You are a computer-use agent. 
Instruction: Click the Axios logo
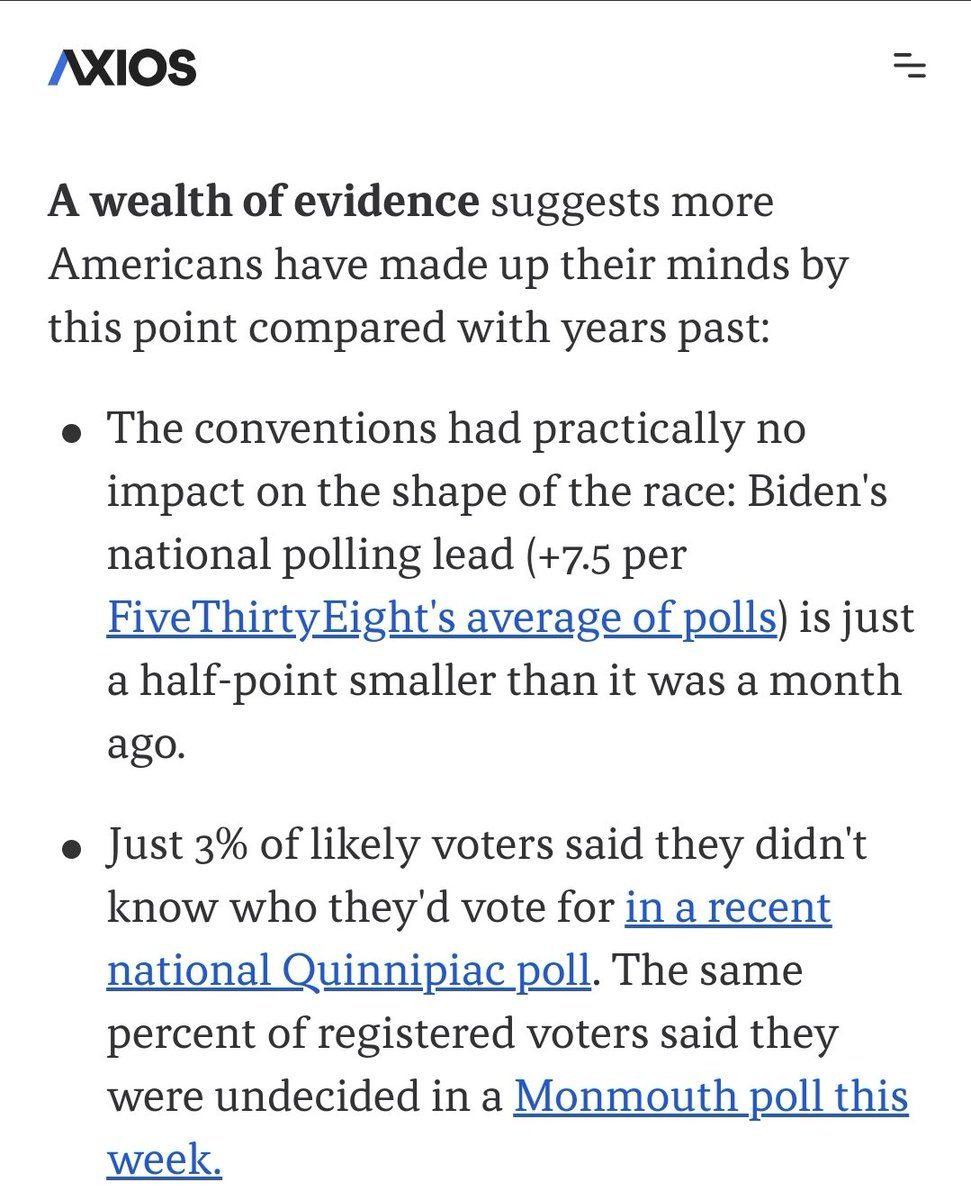point(122,68)
